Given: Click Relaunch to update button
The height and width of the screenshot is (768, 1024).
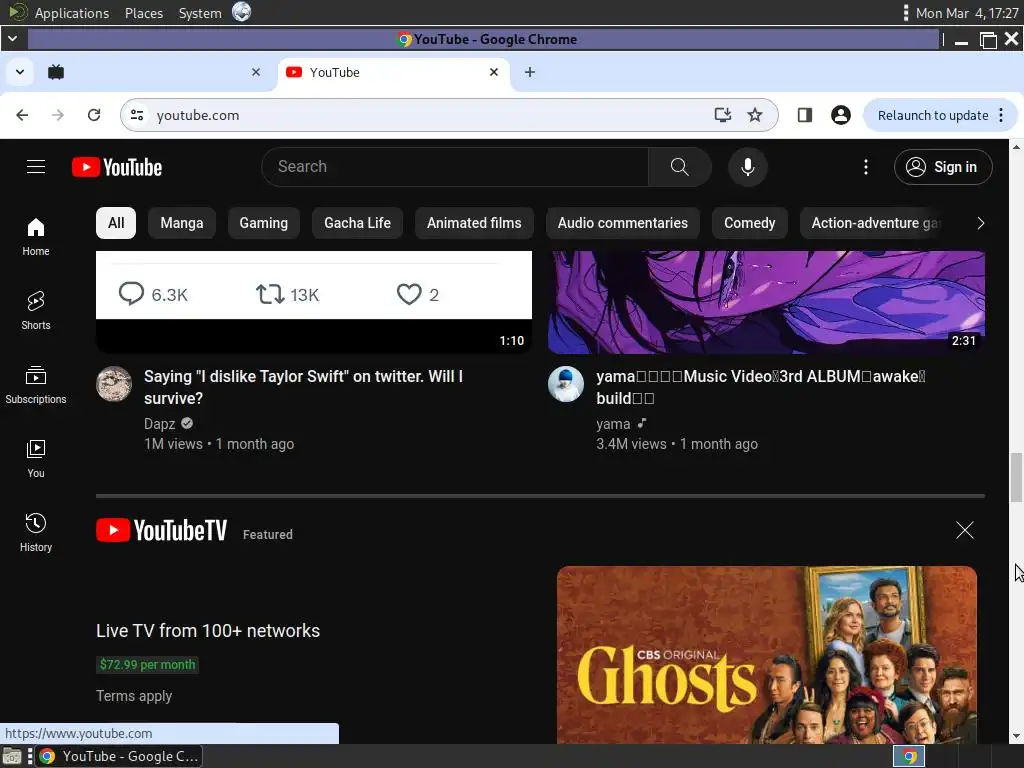Looking at the screenshot, I should 933,115.
